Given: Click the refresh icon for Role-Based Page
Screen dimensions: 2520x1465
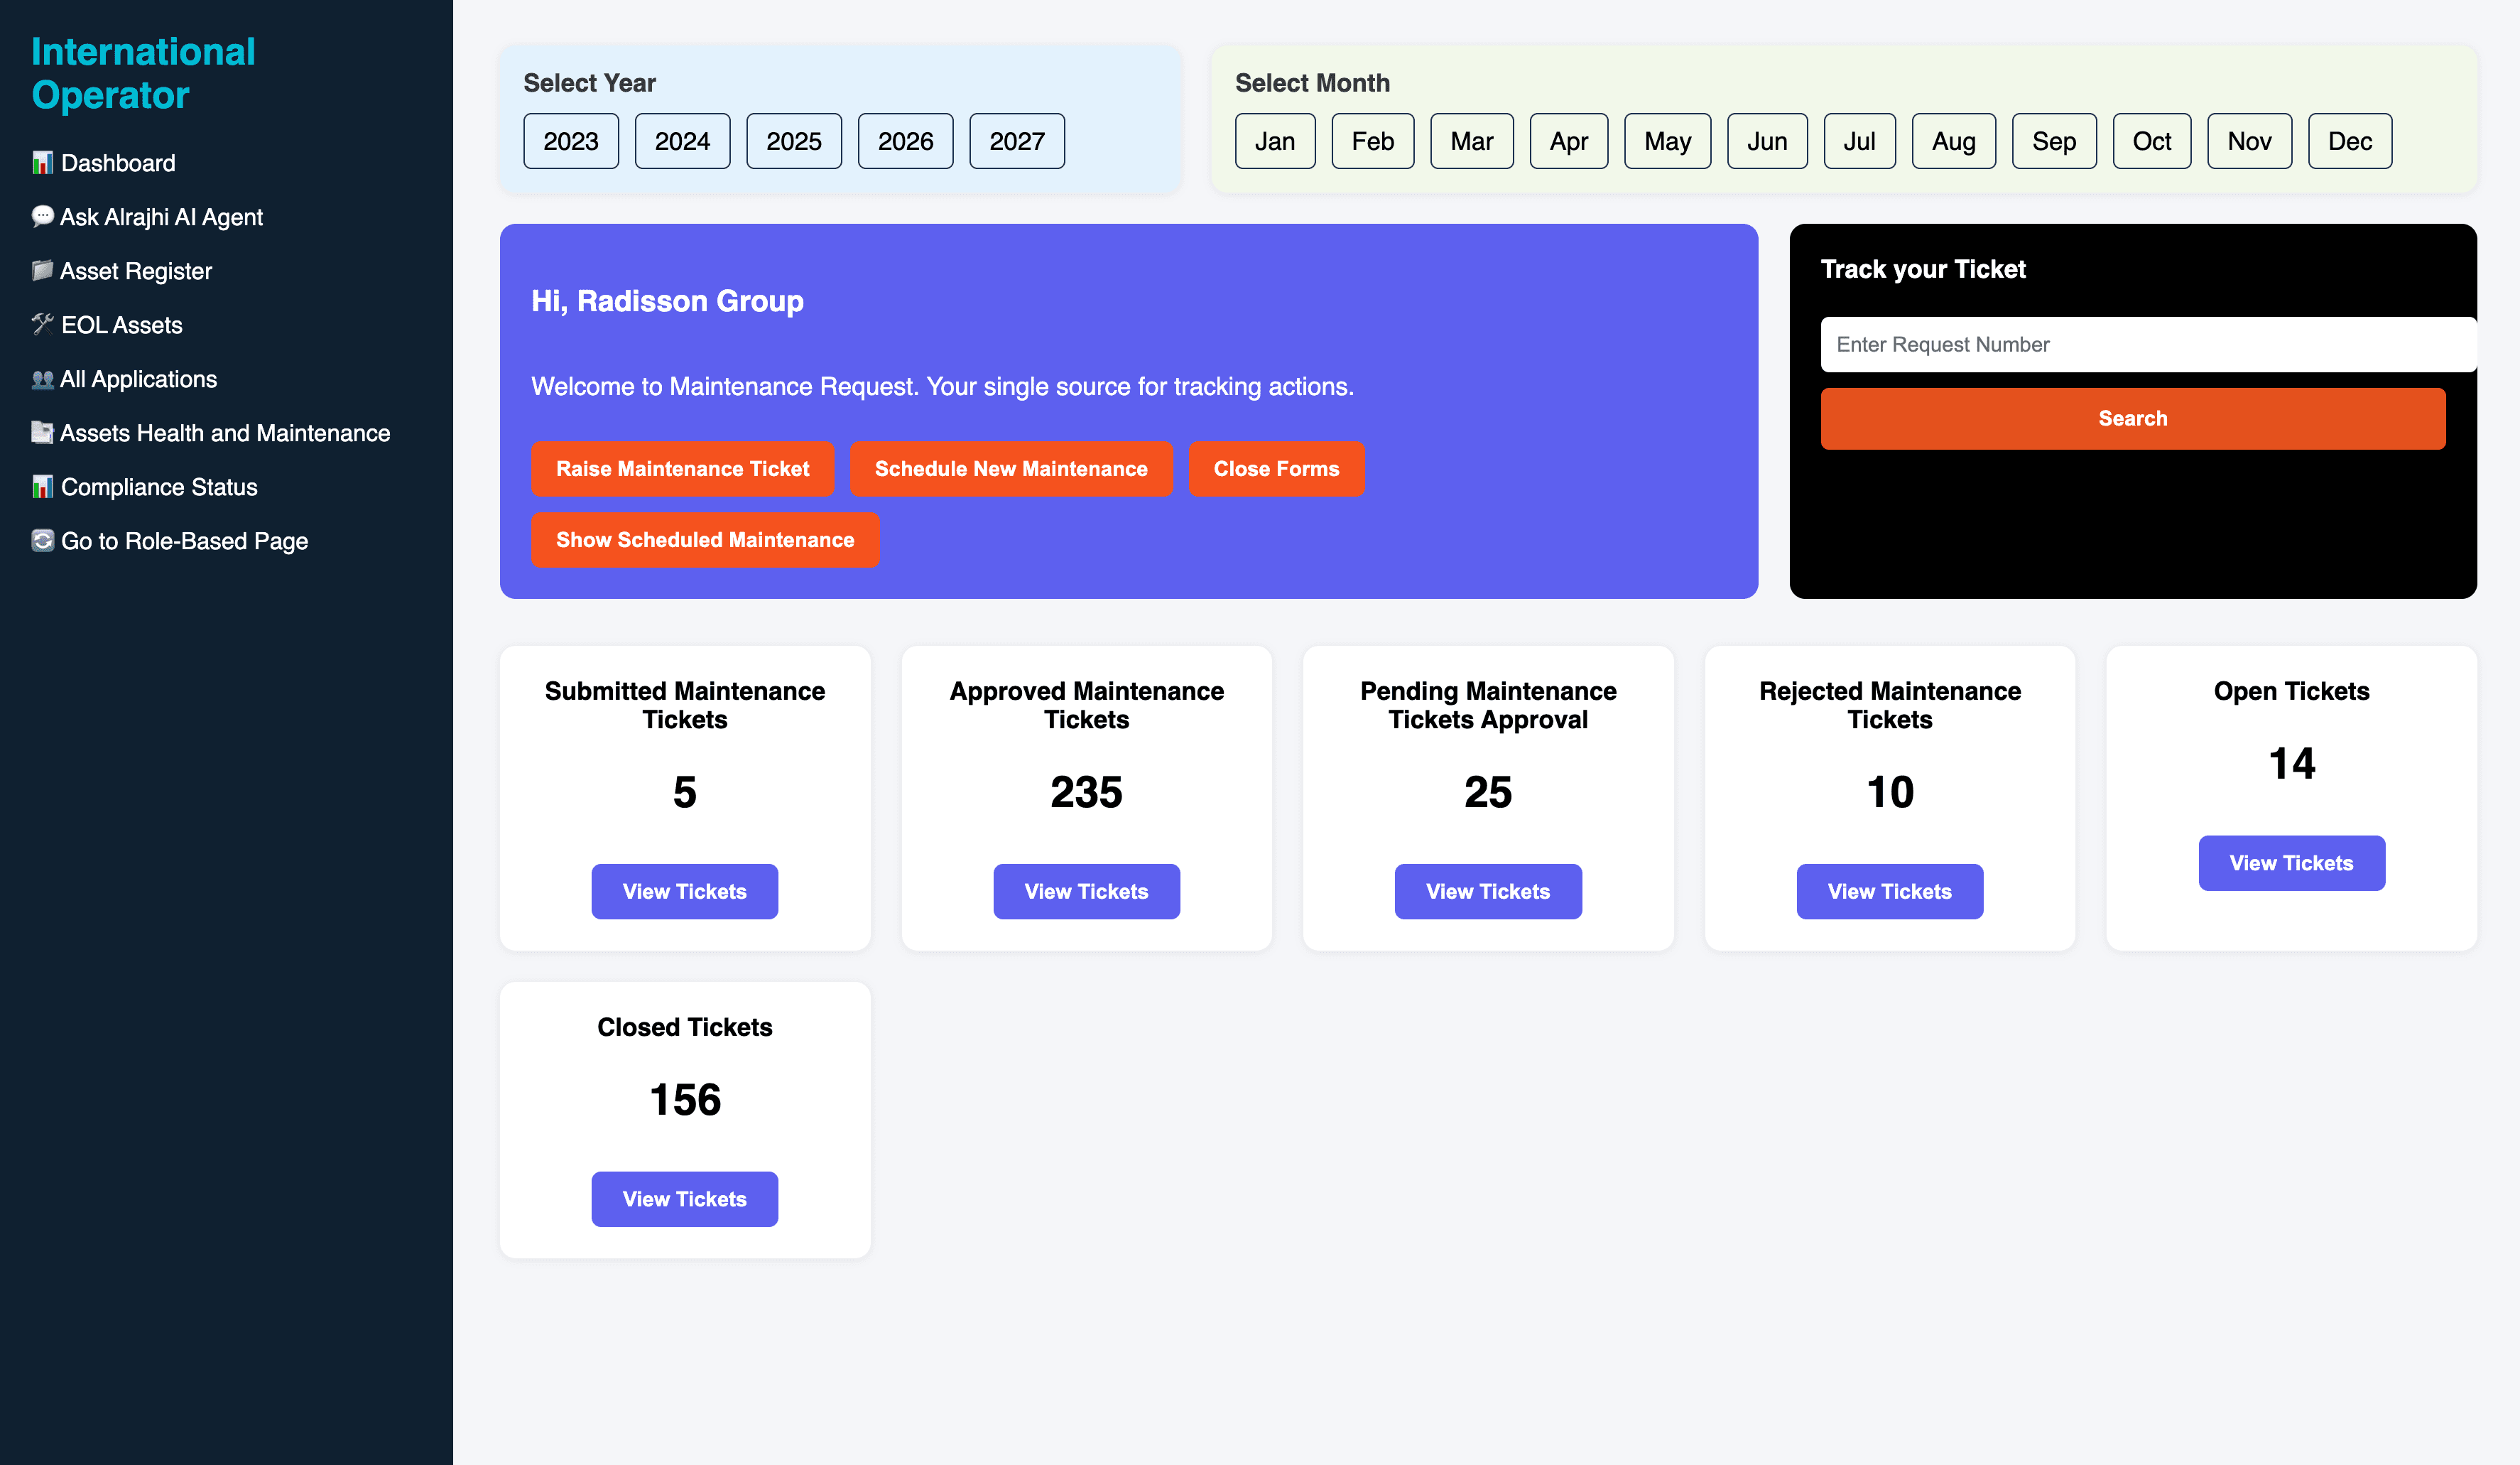Looking at the screenshot, I should (x=42, y=541).
